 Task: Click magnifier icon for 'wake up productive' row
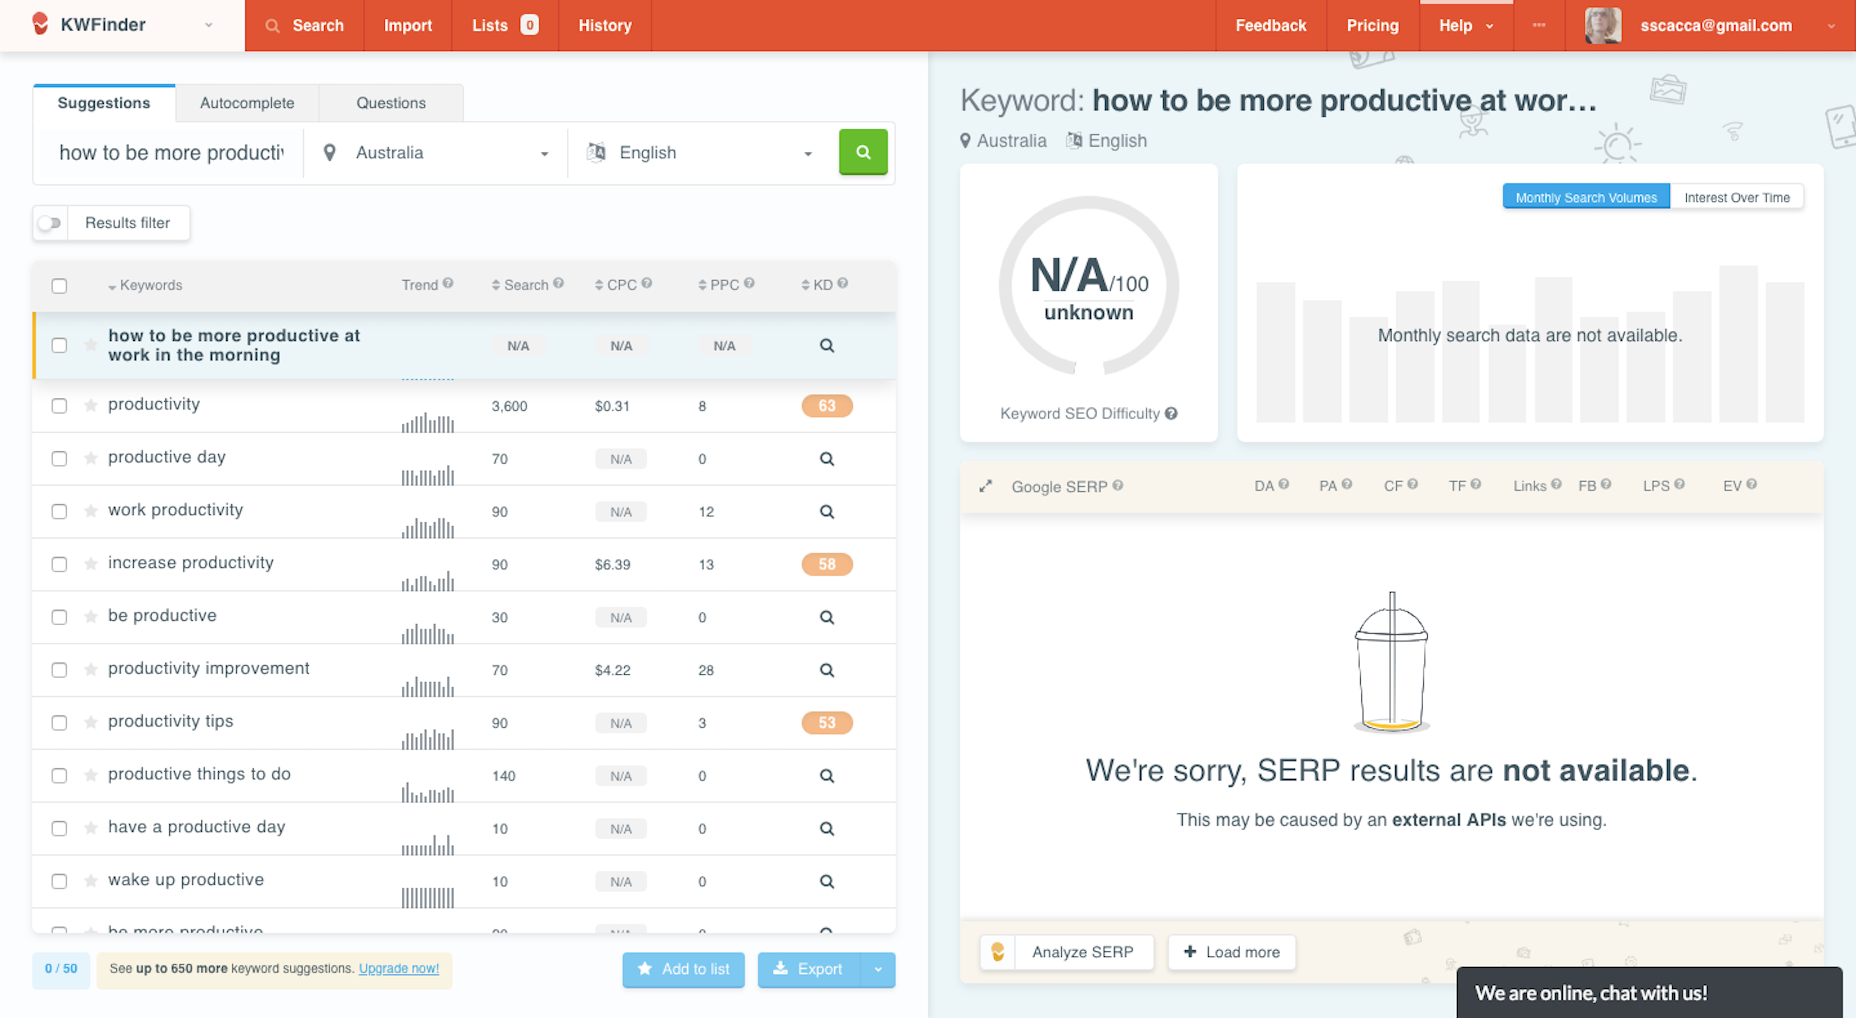826,882
